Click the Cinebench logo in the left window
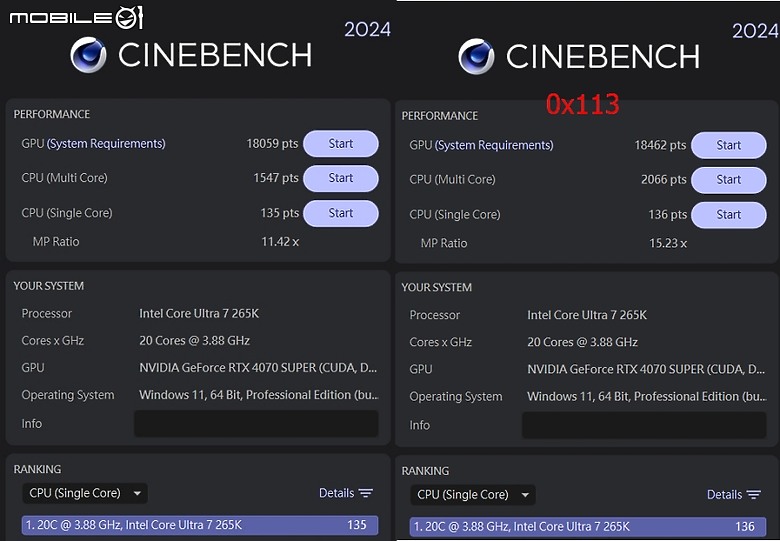The image size is (780, 541). [x=88, y=55]
